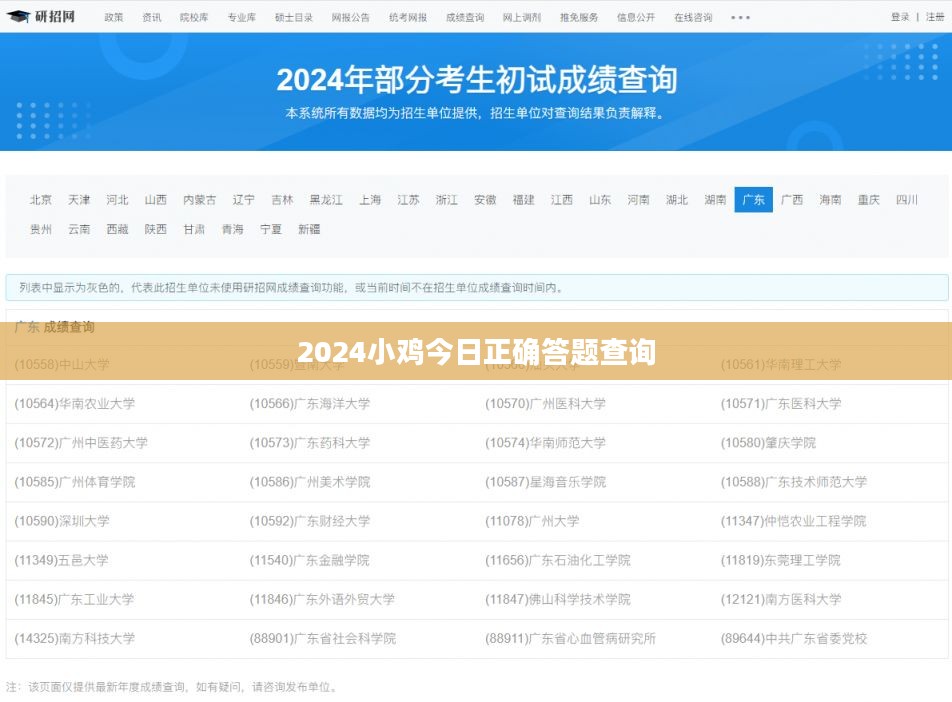
Task: Click (11349)五邑大学 in the list
Action: pos(61,561)
